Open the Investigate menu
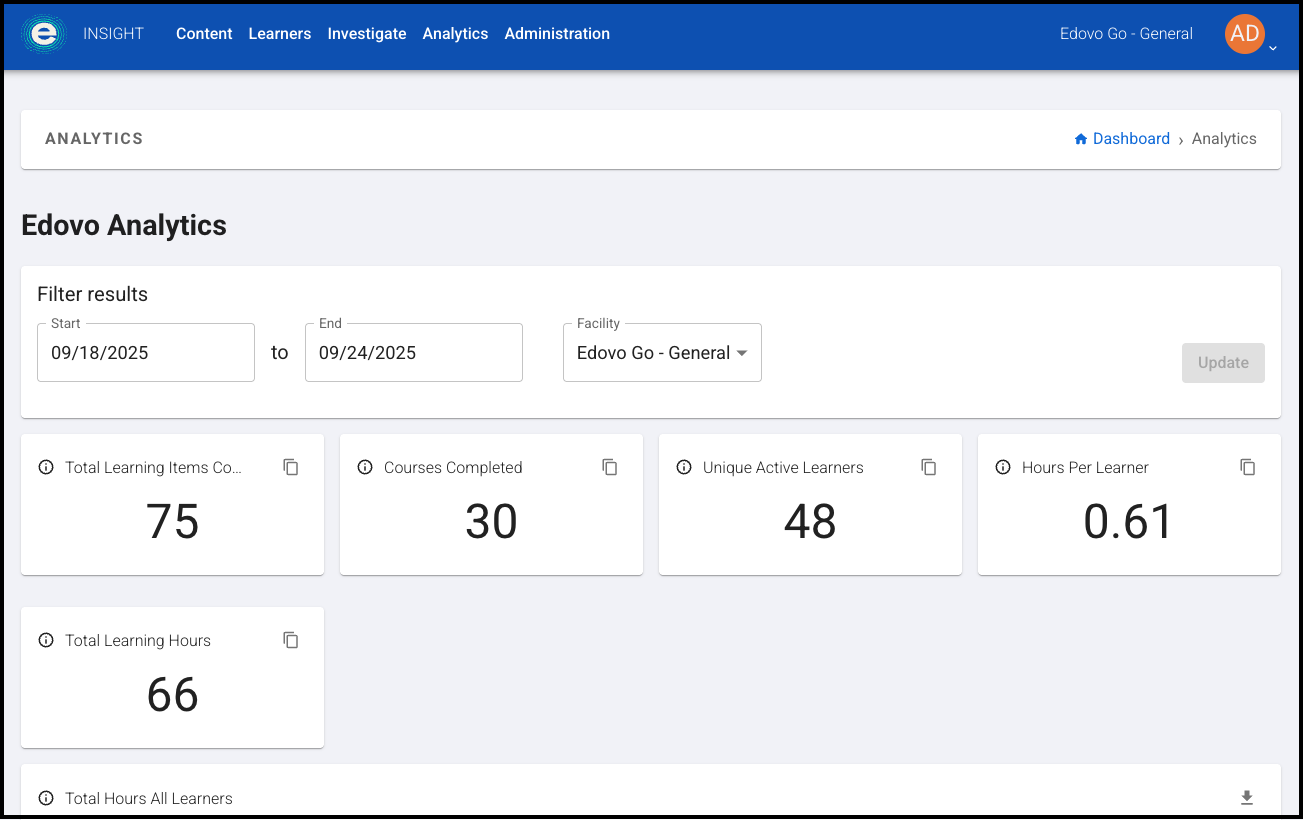 pos(367,34)
